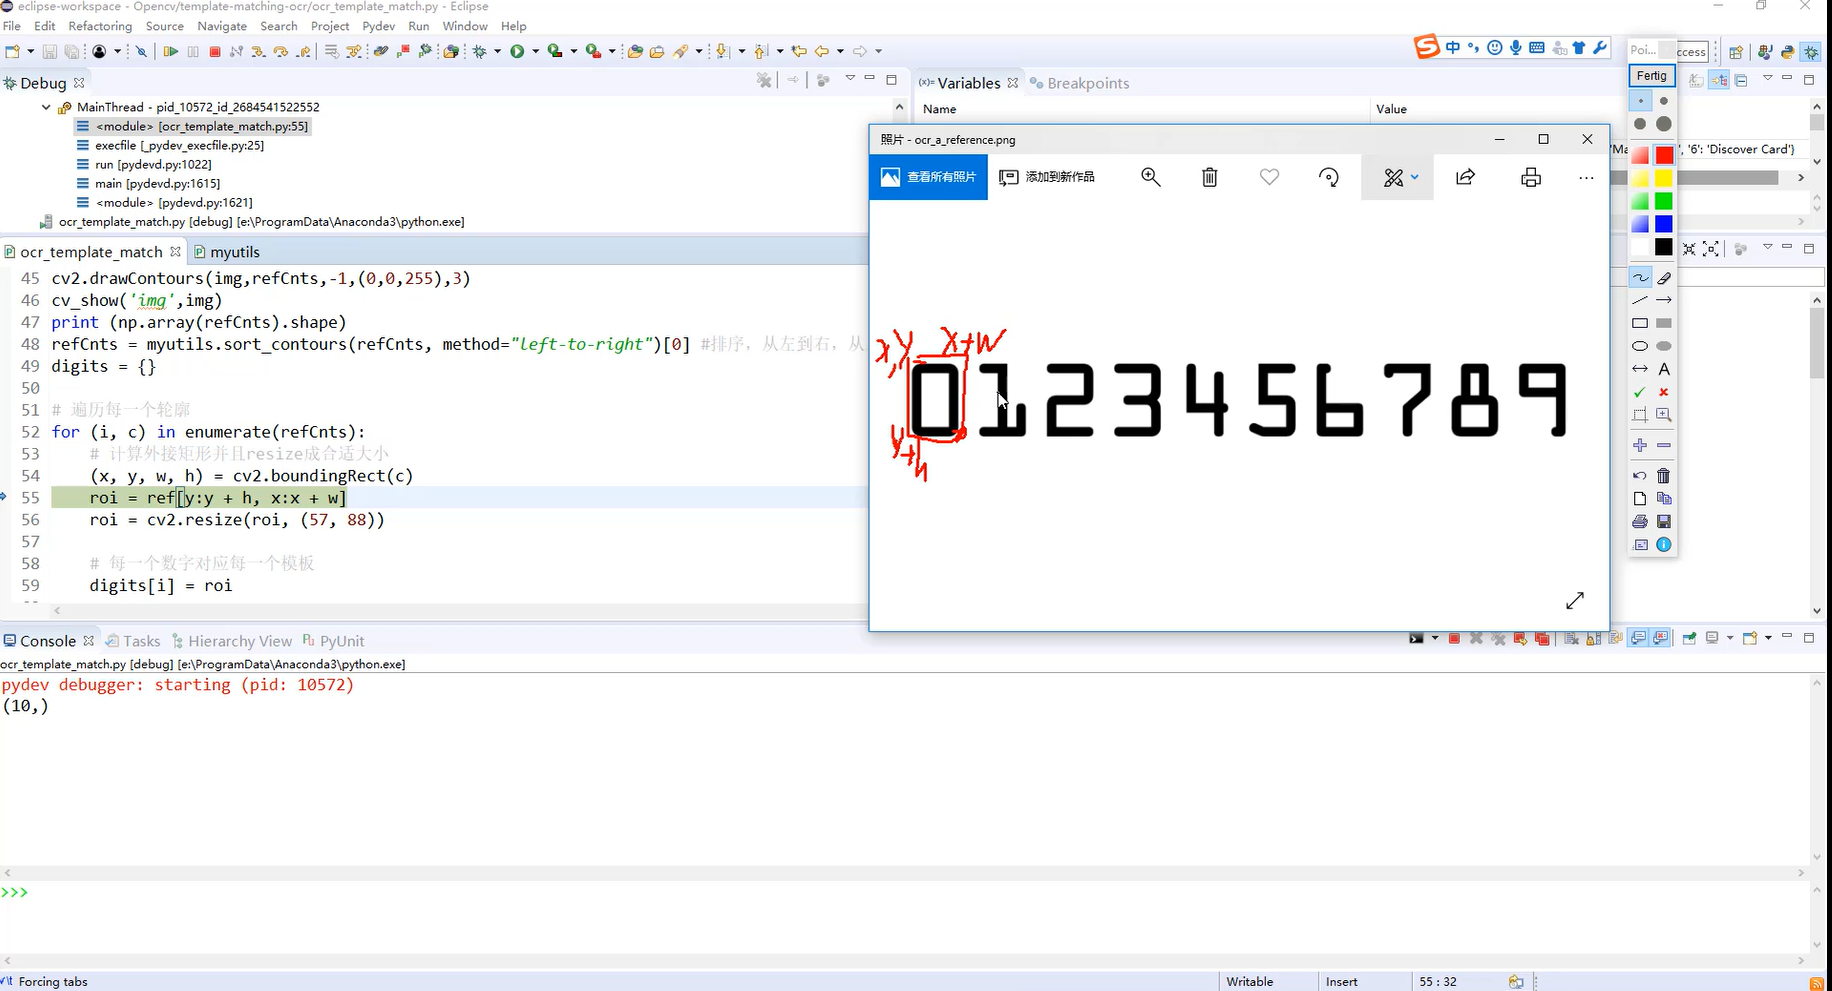The width and height of the screenshot is (1832, 991).
Task: Choose the solid green color swatch
Action: pos(1664,201)
